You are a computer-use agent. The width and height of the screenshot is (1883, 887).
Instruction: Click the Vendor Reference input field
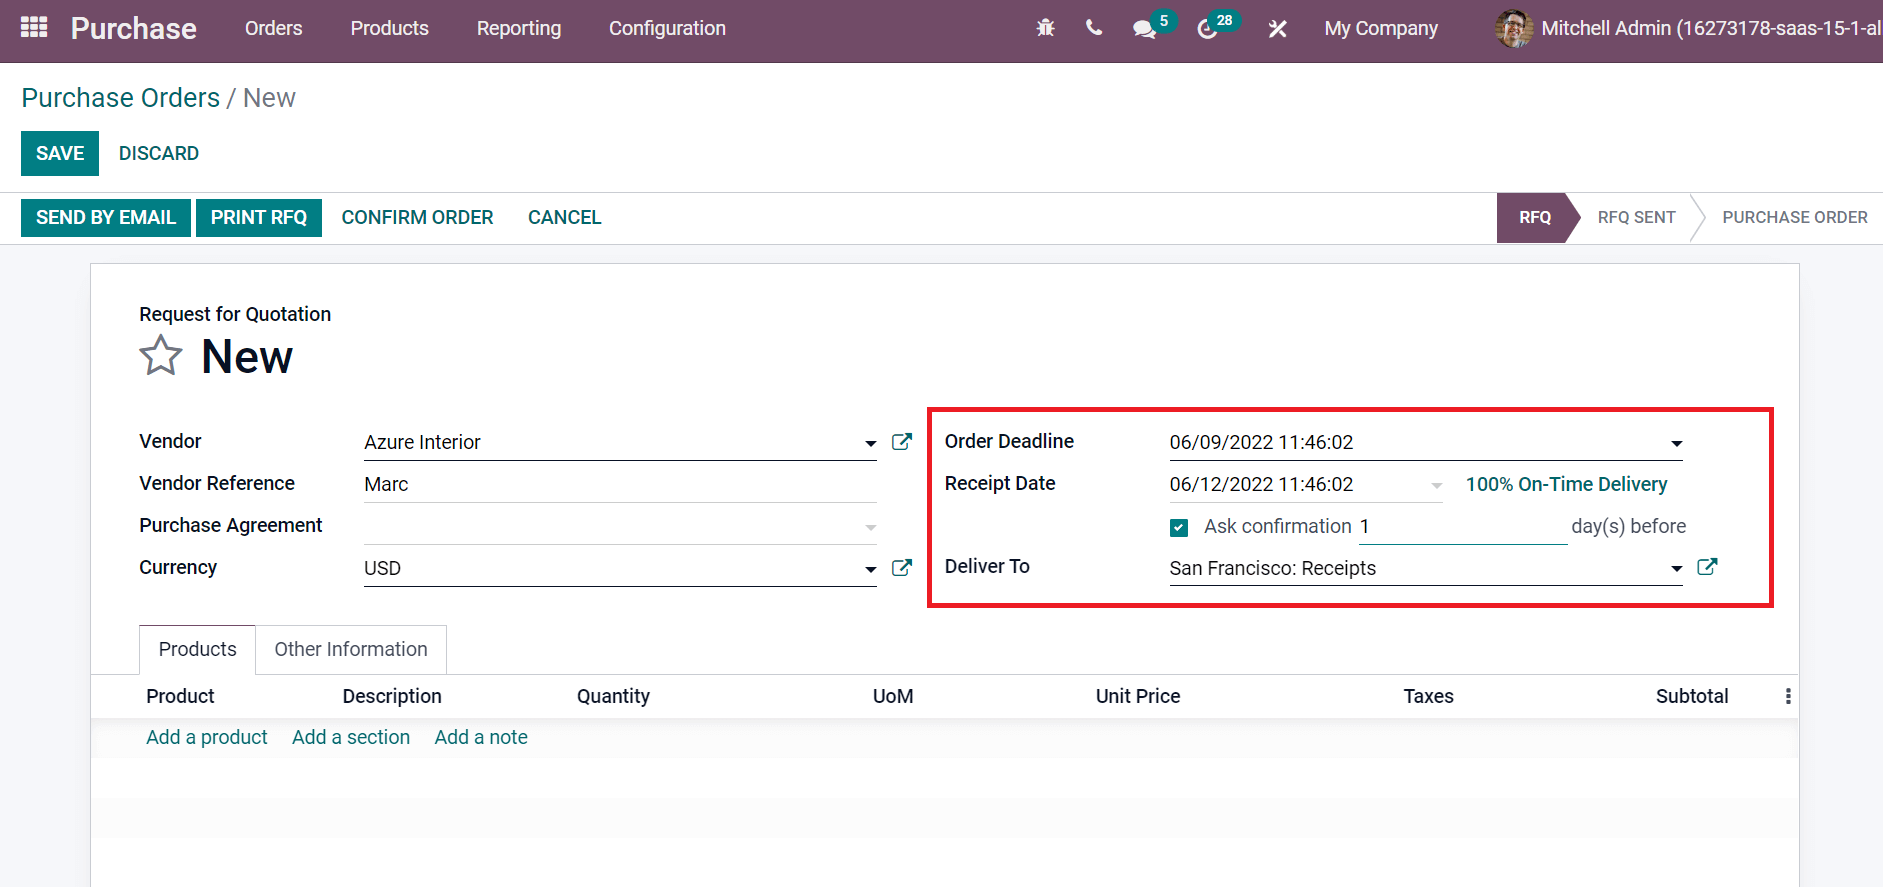pyautogui.click(x=620, y=484)
